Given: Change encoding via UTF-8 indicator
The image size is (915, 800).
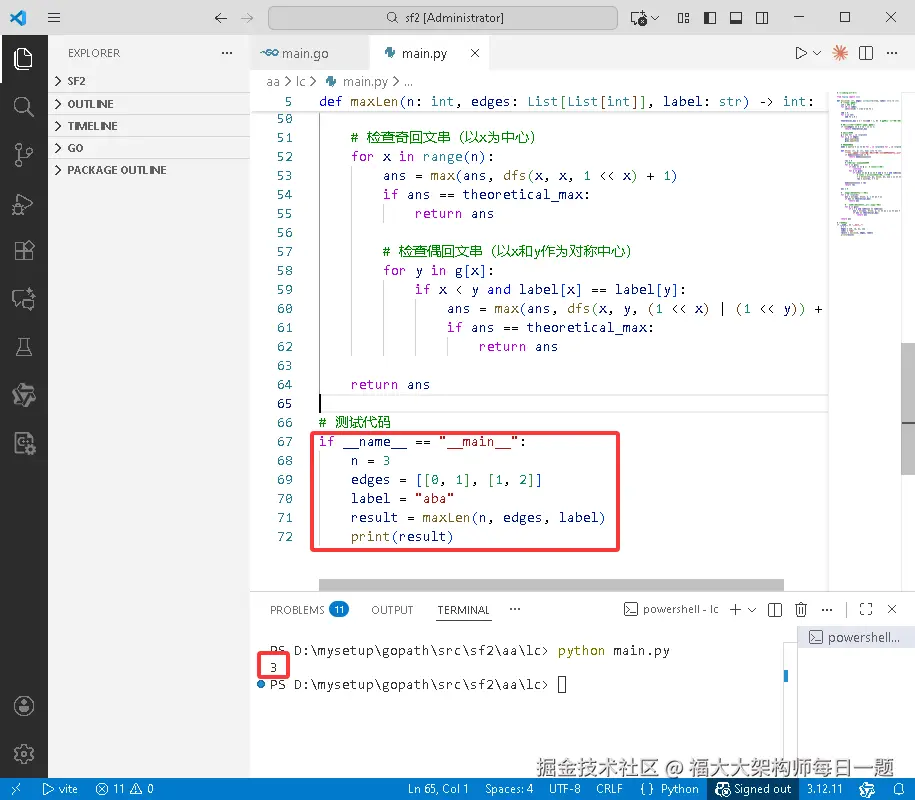Looking at the screenshot, I should tap(564, 789).
